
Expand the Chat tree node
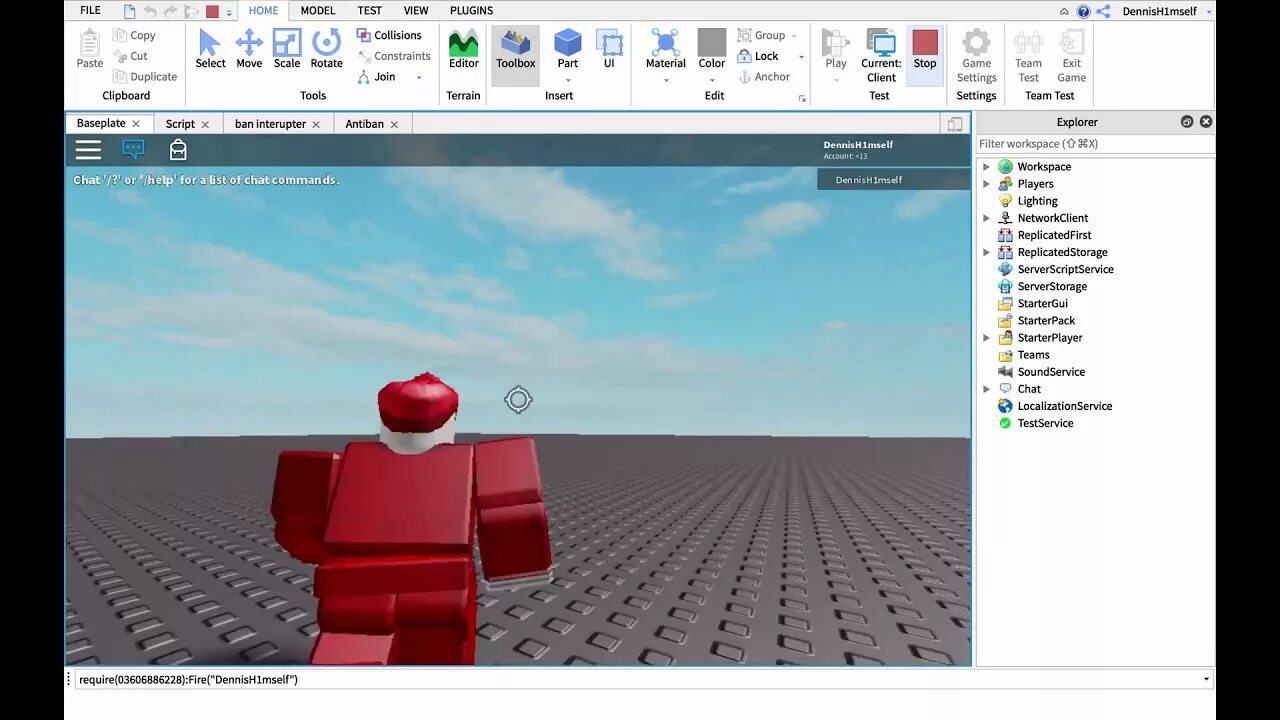(986, 389)
